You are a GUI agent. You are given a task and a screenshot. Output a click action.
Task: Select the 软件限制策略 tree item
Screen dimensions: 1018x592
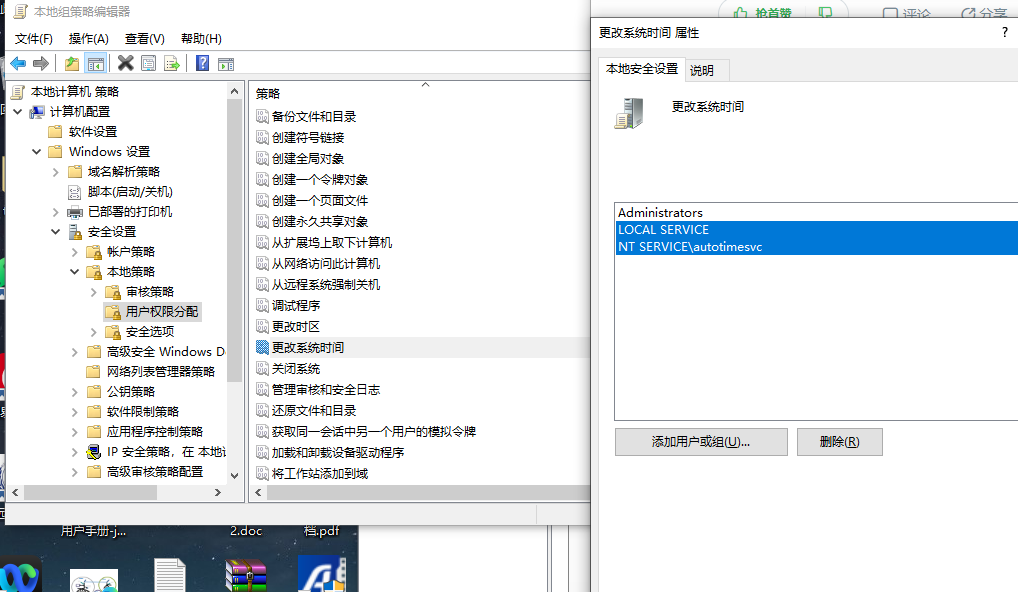(x=142, y=412)
